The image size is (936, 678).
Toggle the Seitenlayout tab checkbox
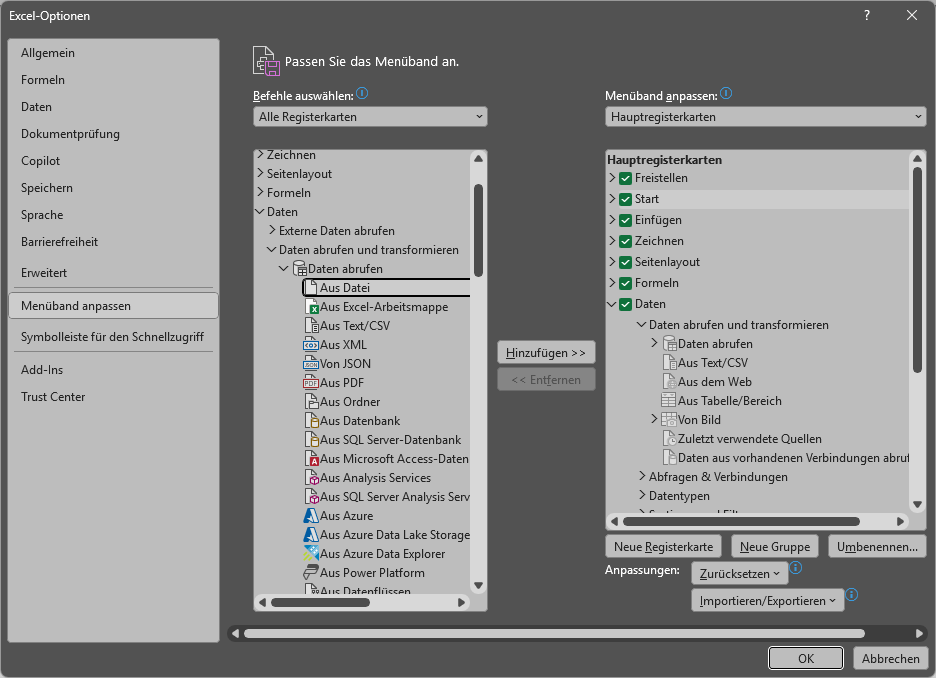click(x=626, y=262)
